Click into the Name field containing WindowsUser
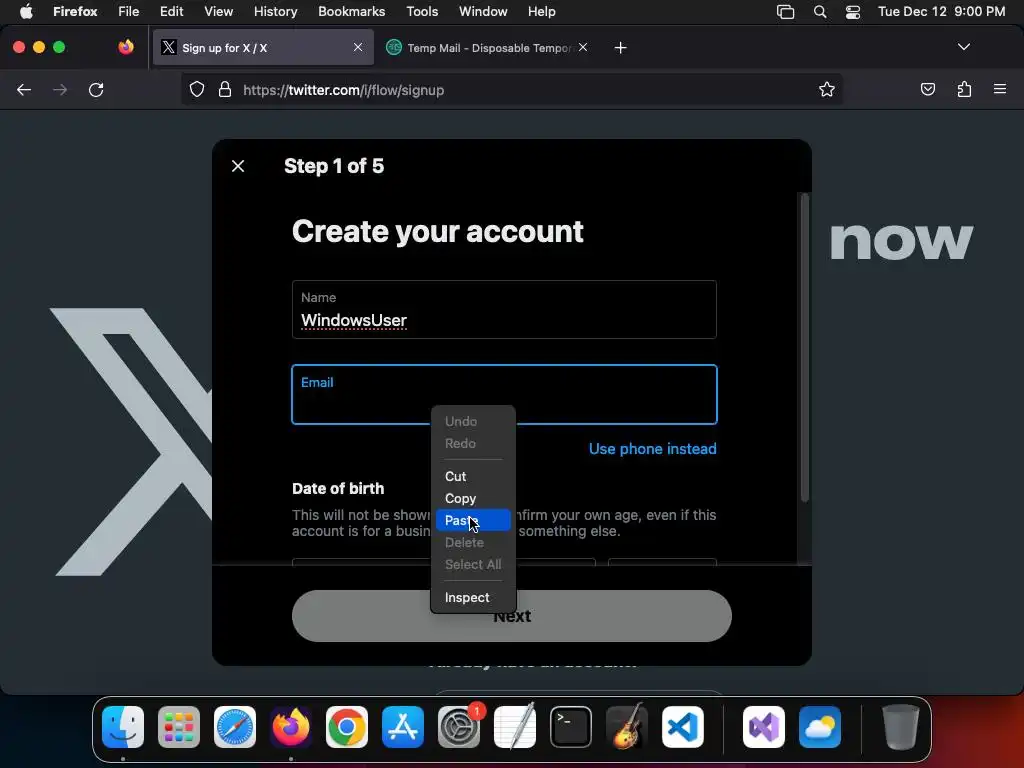1024x768 pixels. (x=504, y=310)
